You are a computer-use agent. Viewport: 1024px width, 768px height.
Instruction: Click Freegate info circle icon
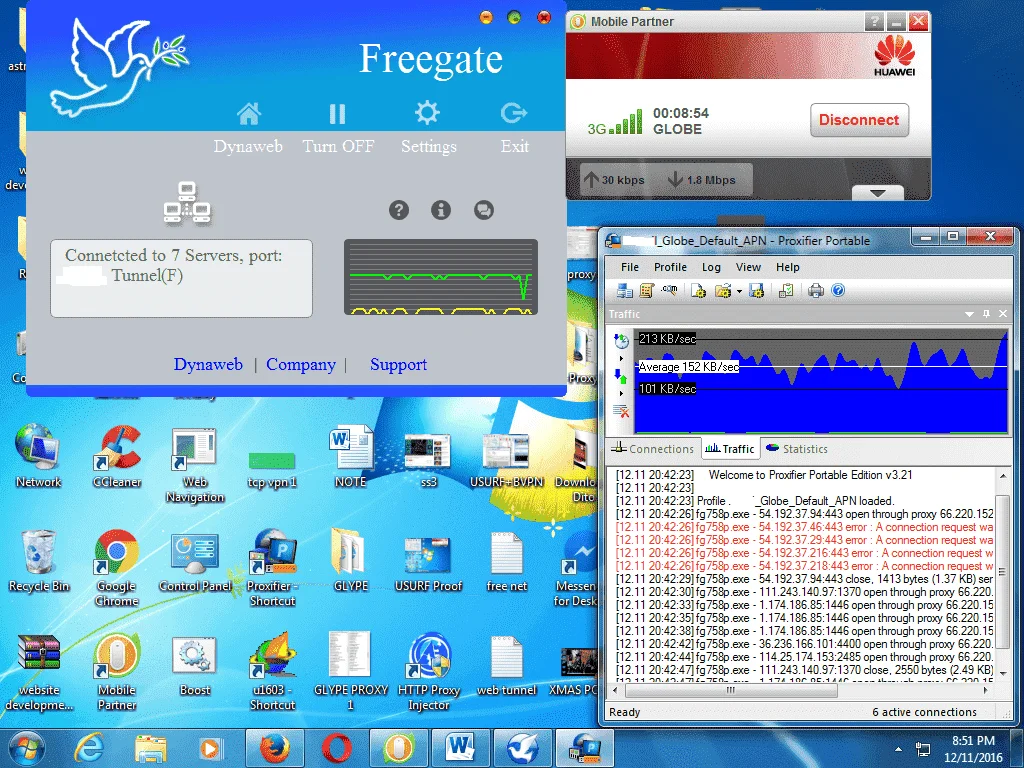[441, 210]
